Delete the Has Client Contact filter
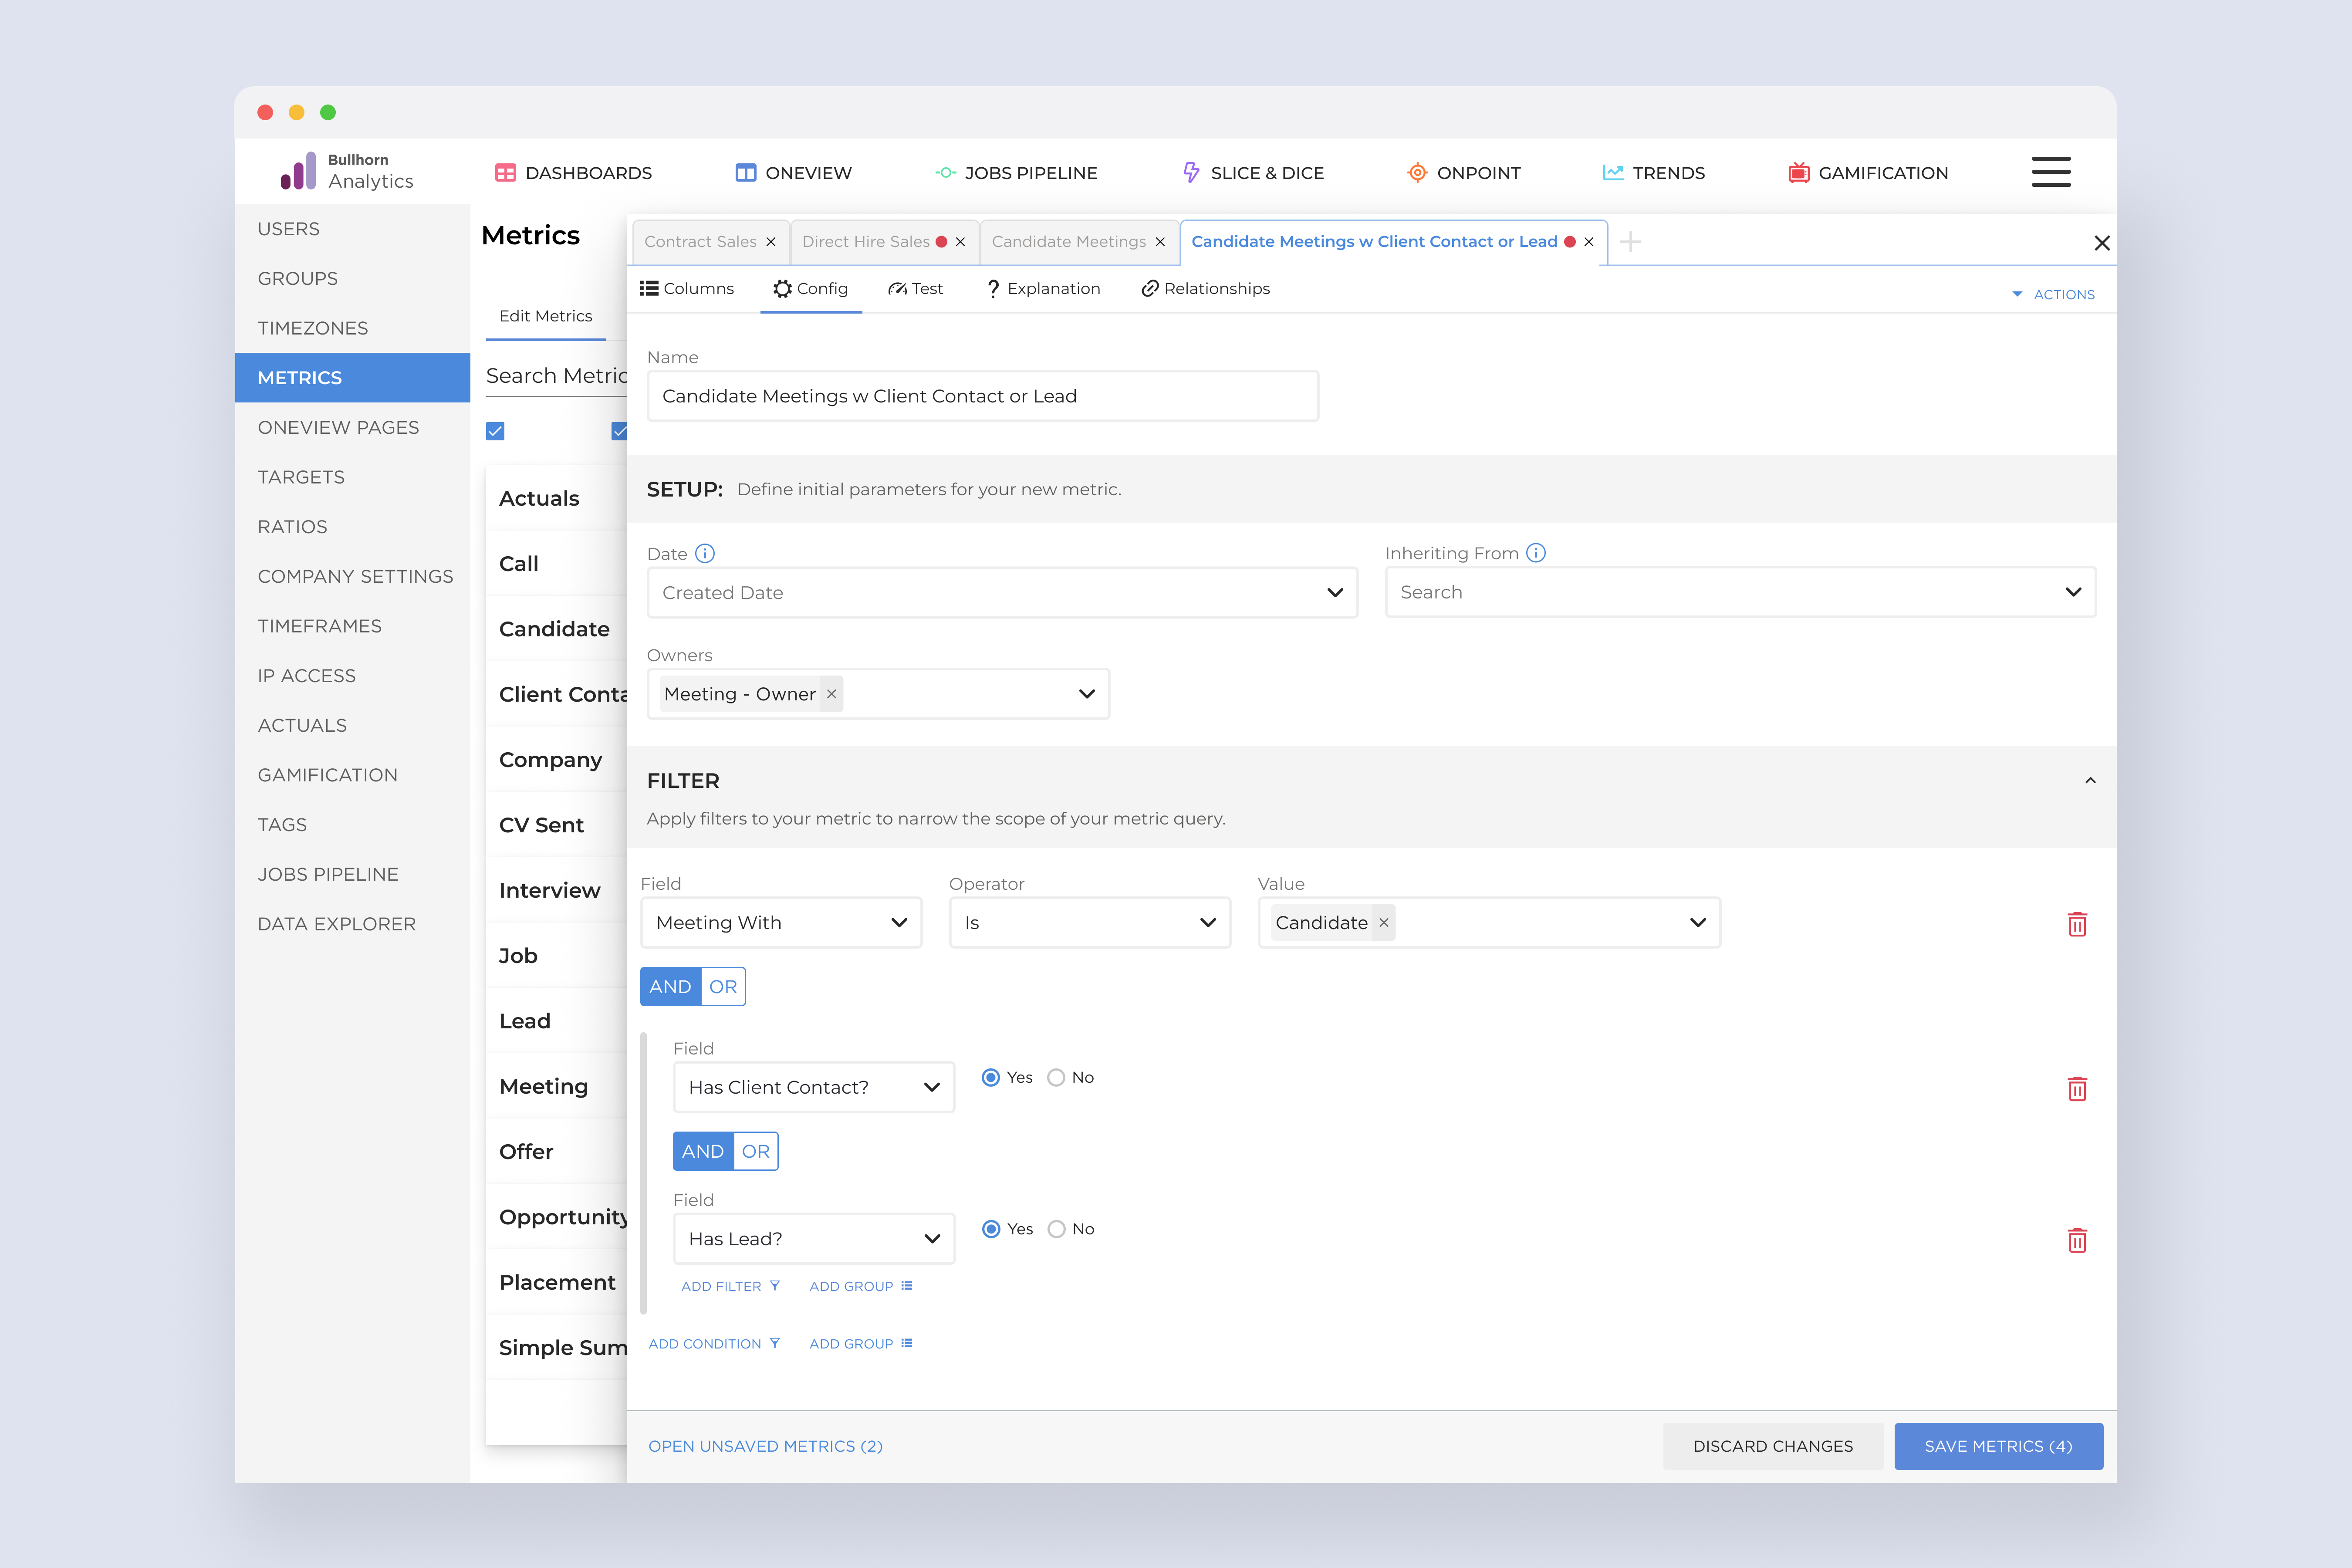The image size is (2352, 1568). coord(2077,1089)
